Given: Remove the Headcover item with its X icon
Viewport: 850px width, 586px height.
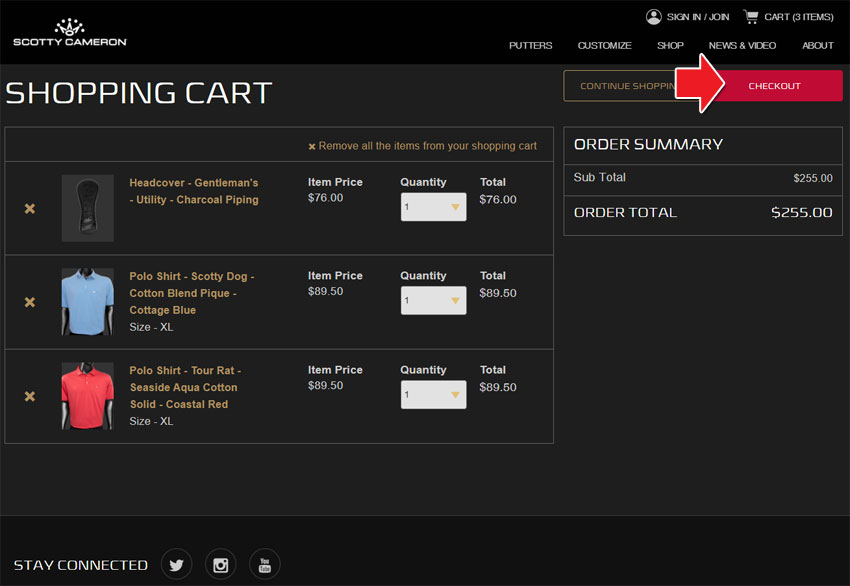Looking at the screenshot, I should (30, 208).
